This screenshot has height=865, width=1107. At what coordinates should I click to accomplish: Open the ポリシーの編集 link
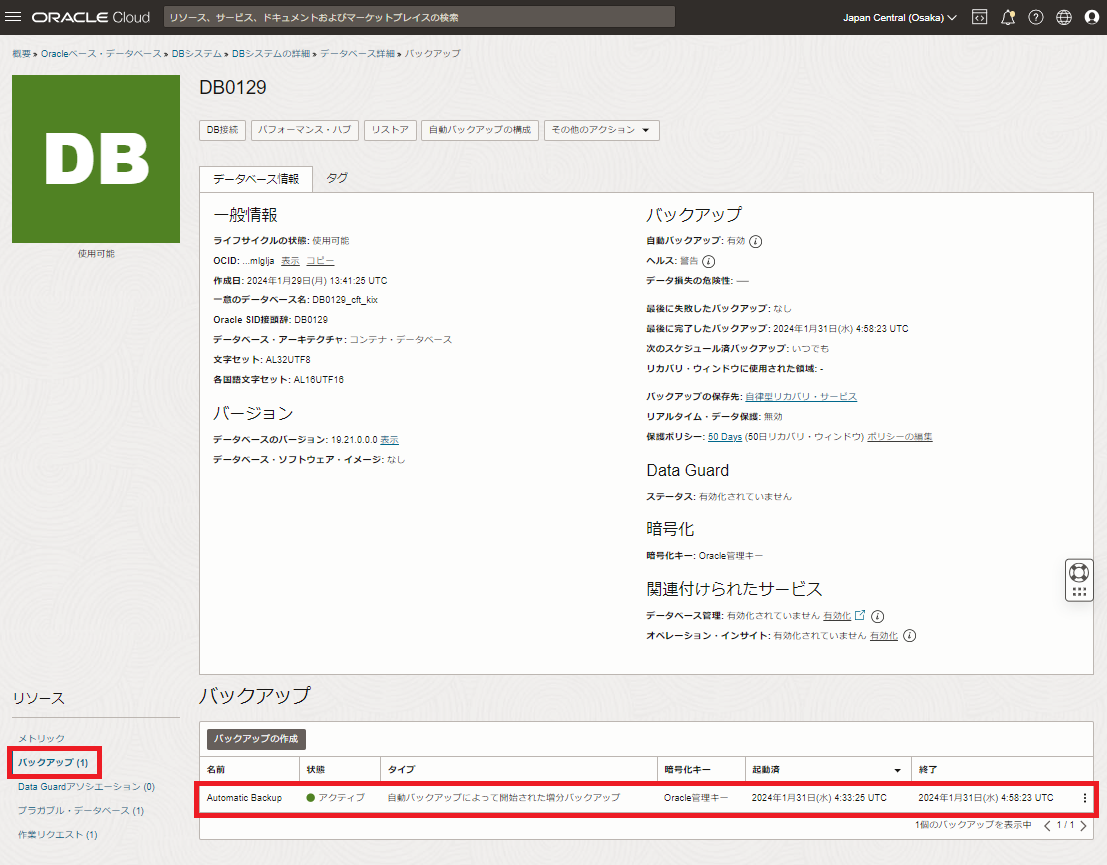pyautogui.click(x=899, y=437)
